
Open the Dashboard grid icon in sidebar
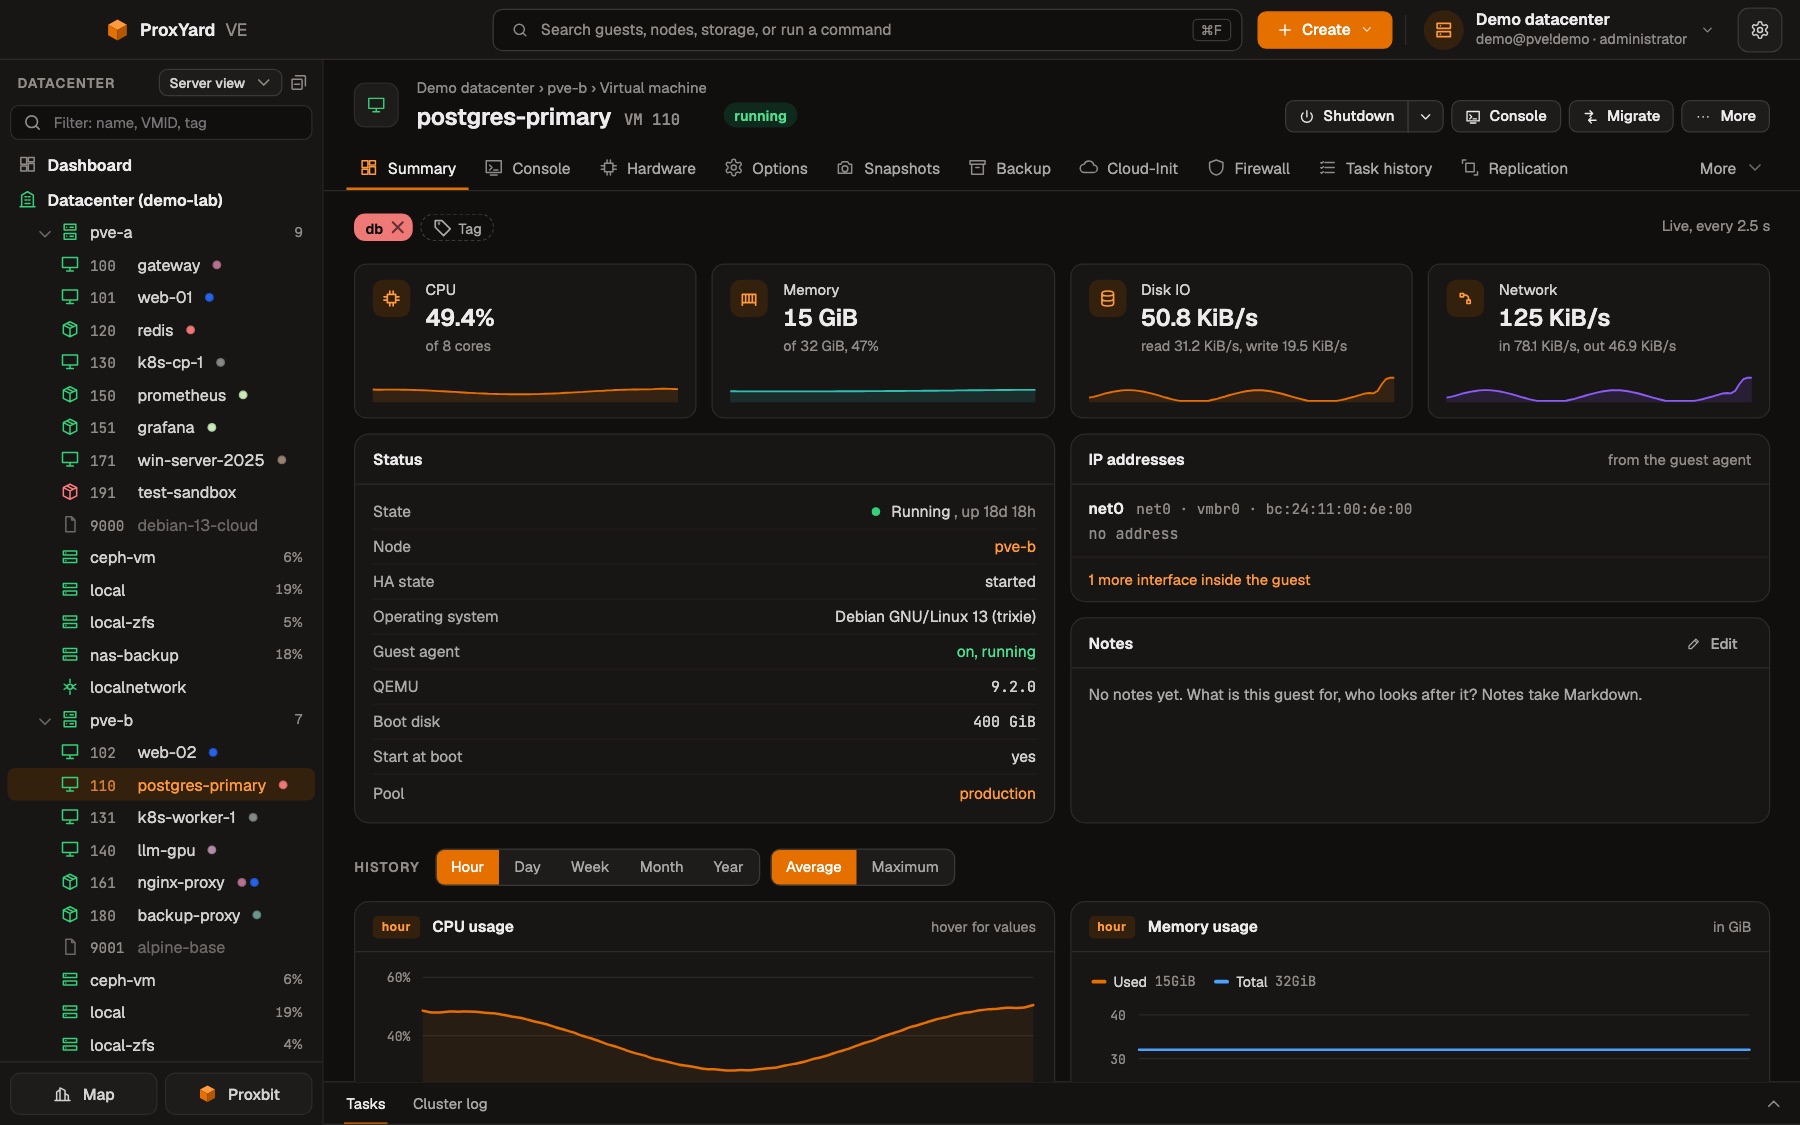28,165
